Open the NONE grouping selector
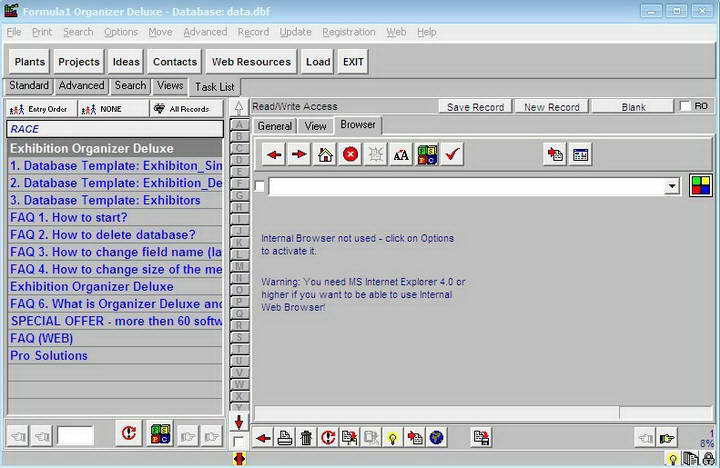The image size is (720, 468). coord(113,109)
